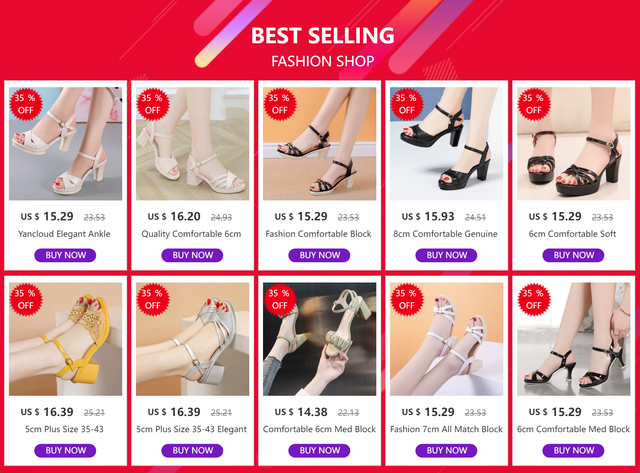640x473 pixels.
Task: Click the 35% OFF badge on yellow sandal
Action: pyautogui.click(x=26, y=300)
